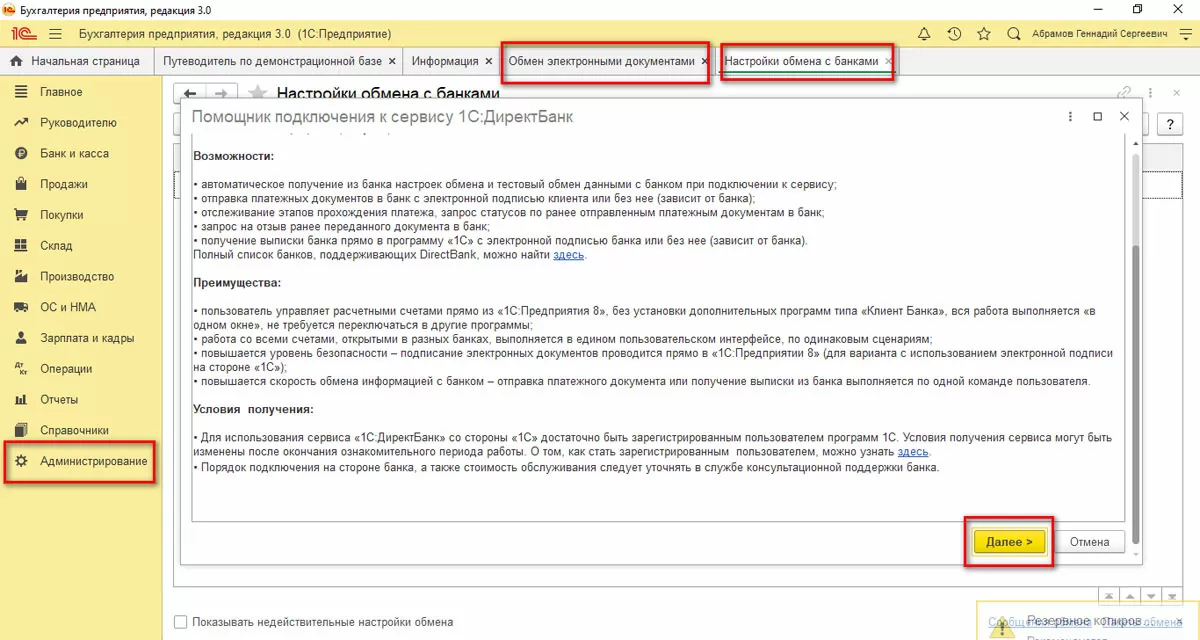The image size is (1200, 640).
Task: Click the Далее > button
Action: click(1009, 542)
